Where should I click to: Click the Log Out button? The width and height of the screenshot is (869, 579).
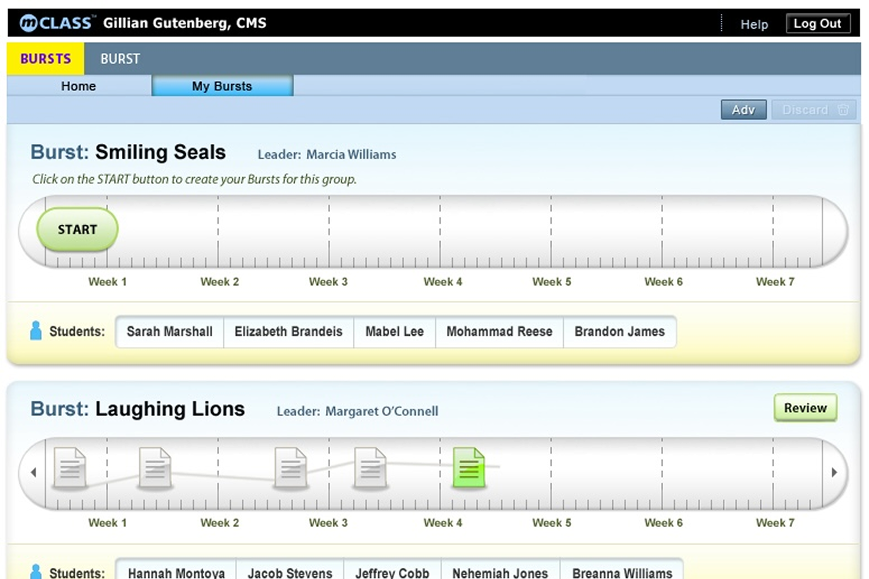[x=817, y=23]
